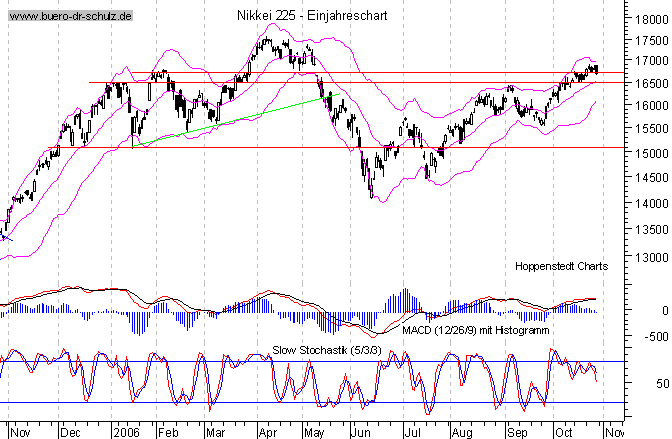
Task: Click the May label on time axis
Action: coord(314,432)
